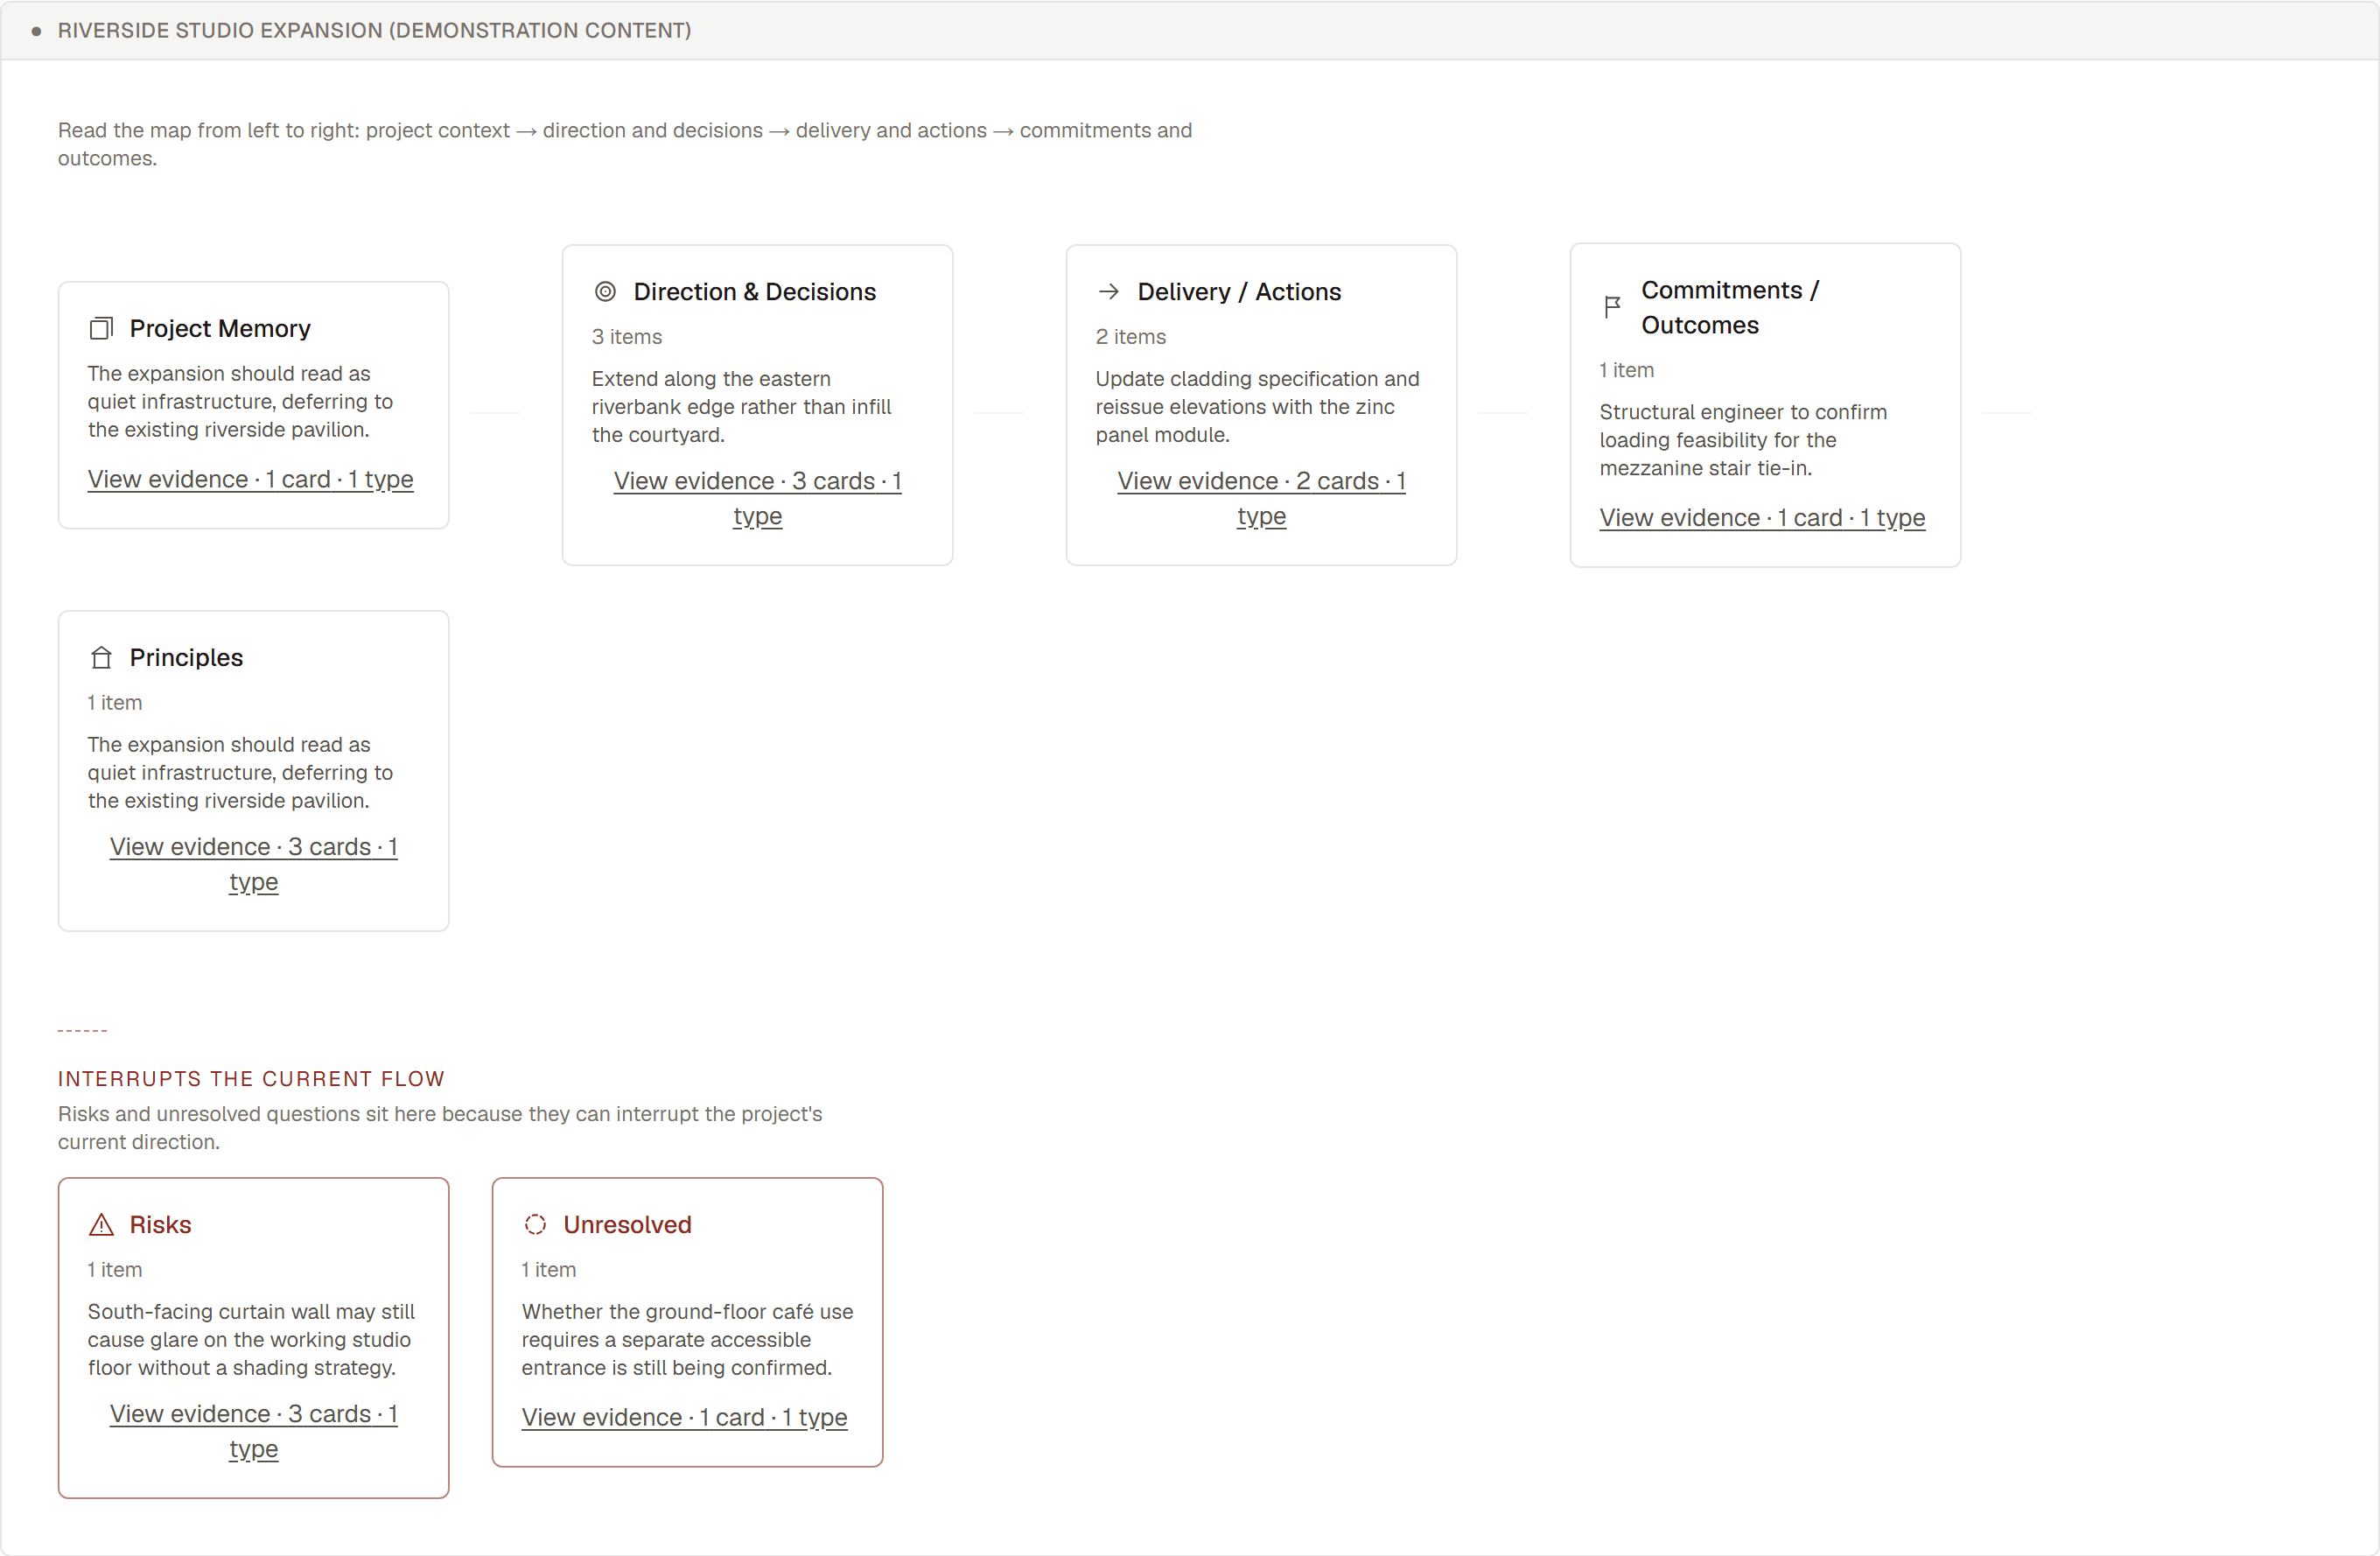2380x1556 pixels.
Task: Click '1 item' under Principles
Action: tap(114, 703)
